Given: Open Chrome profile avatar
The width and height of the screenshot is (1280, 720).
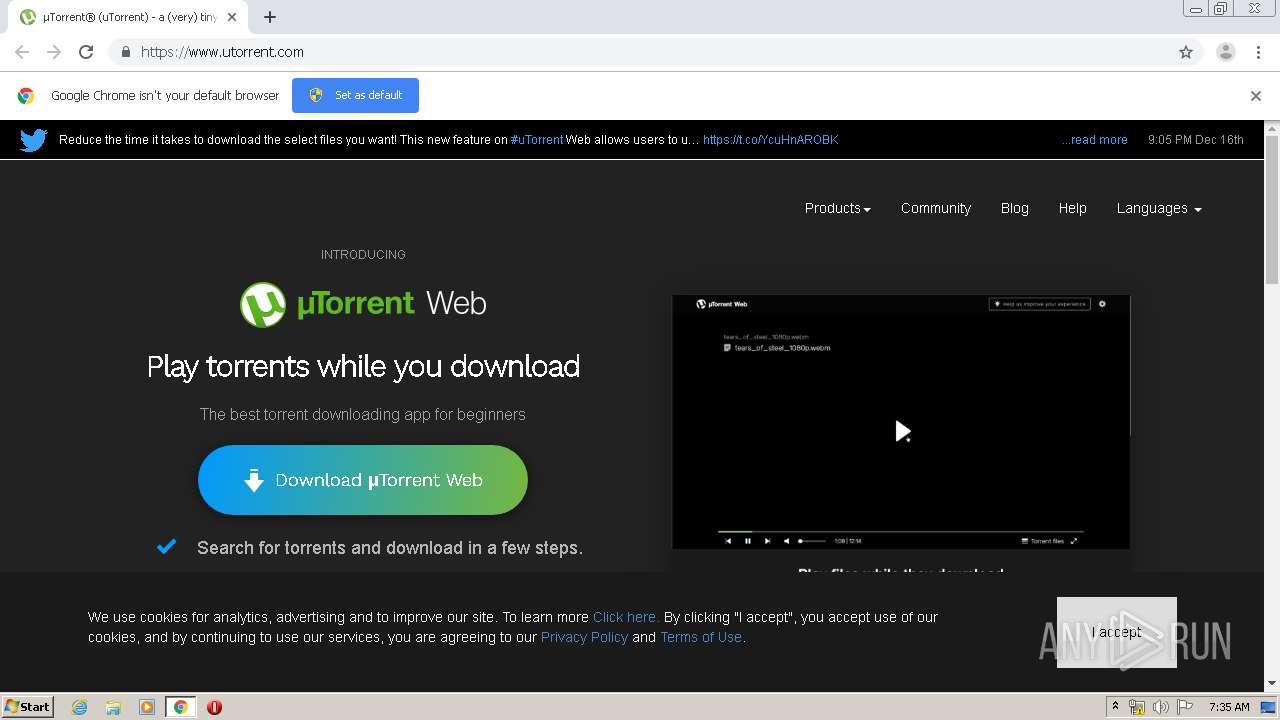Looking at the screenshot, I should point(1226,52).
